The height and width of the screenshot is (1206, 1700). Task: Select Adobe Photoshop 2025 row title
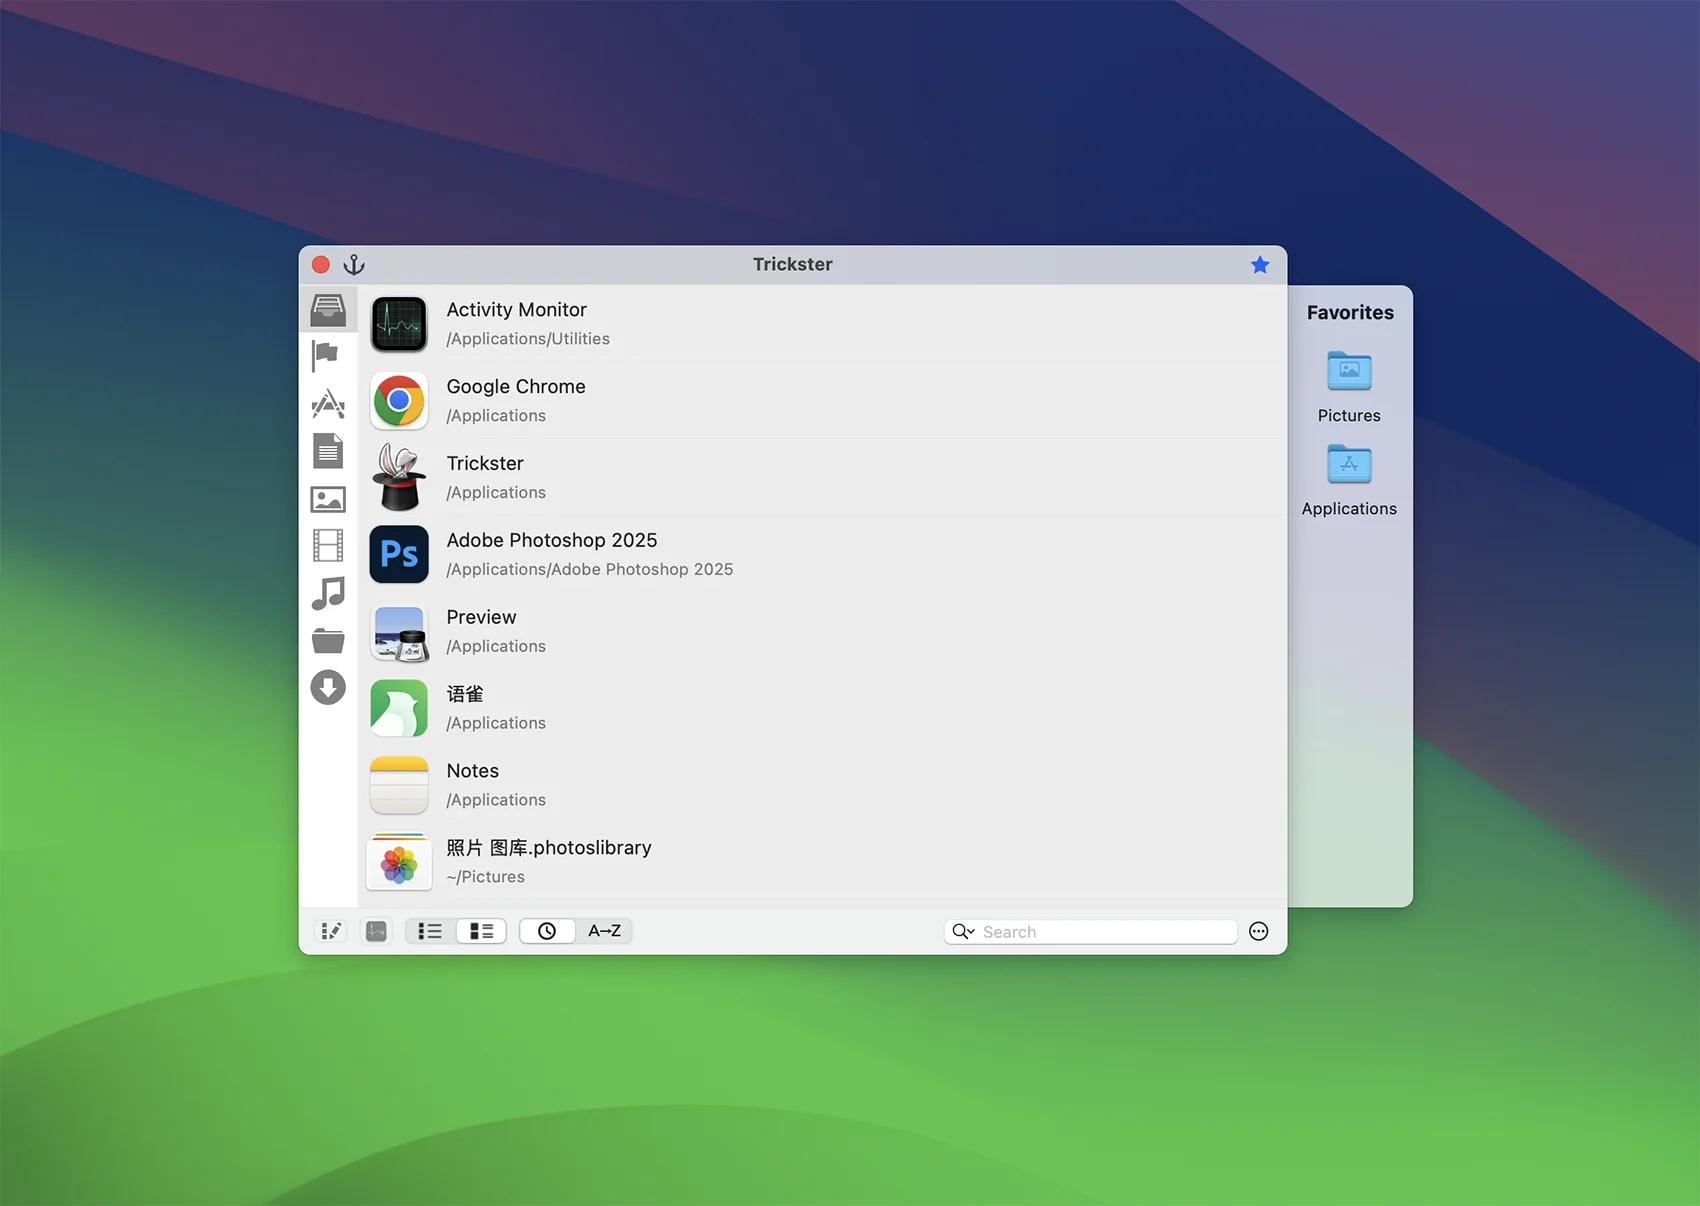pos(552,540)
